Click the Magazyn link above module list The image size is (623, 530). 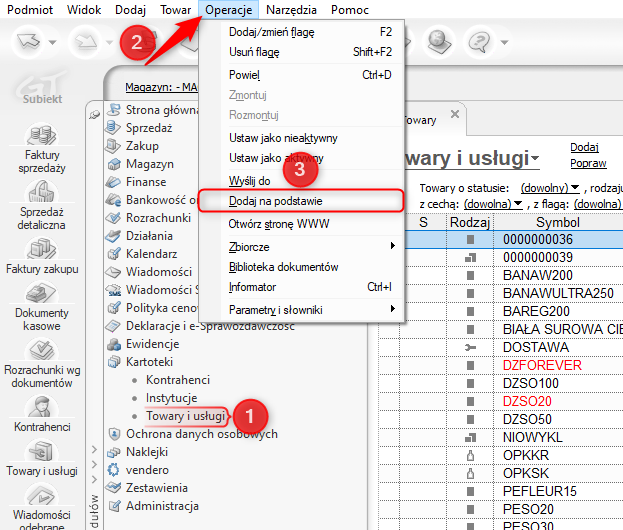click(x=161, y=87)
